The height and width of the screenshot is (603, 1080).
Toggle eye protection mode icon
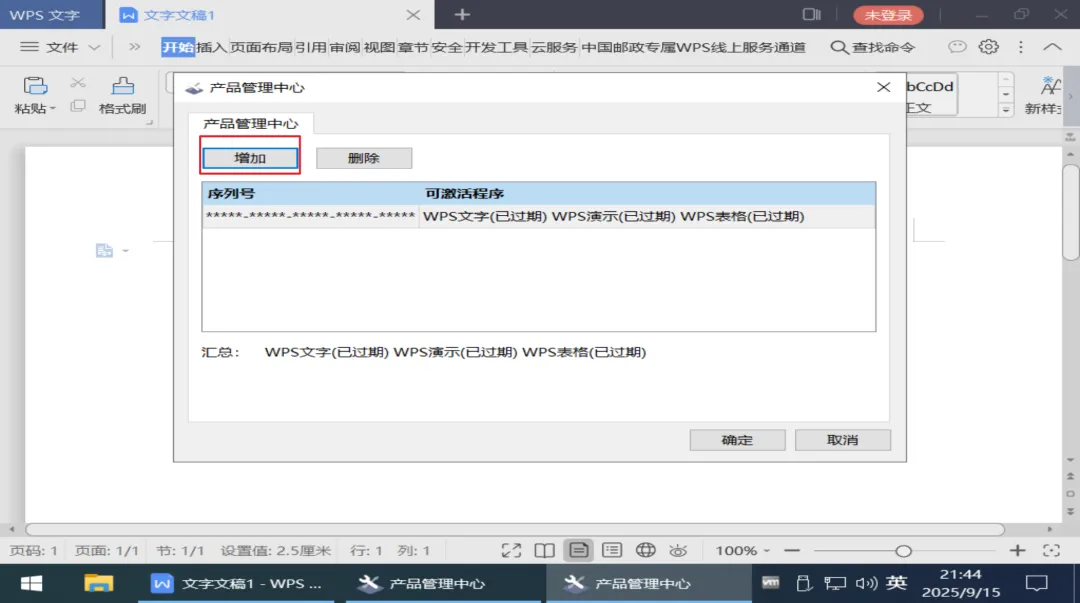678,550
